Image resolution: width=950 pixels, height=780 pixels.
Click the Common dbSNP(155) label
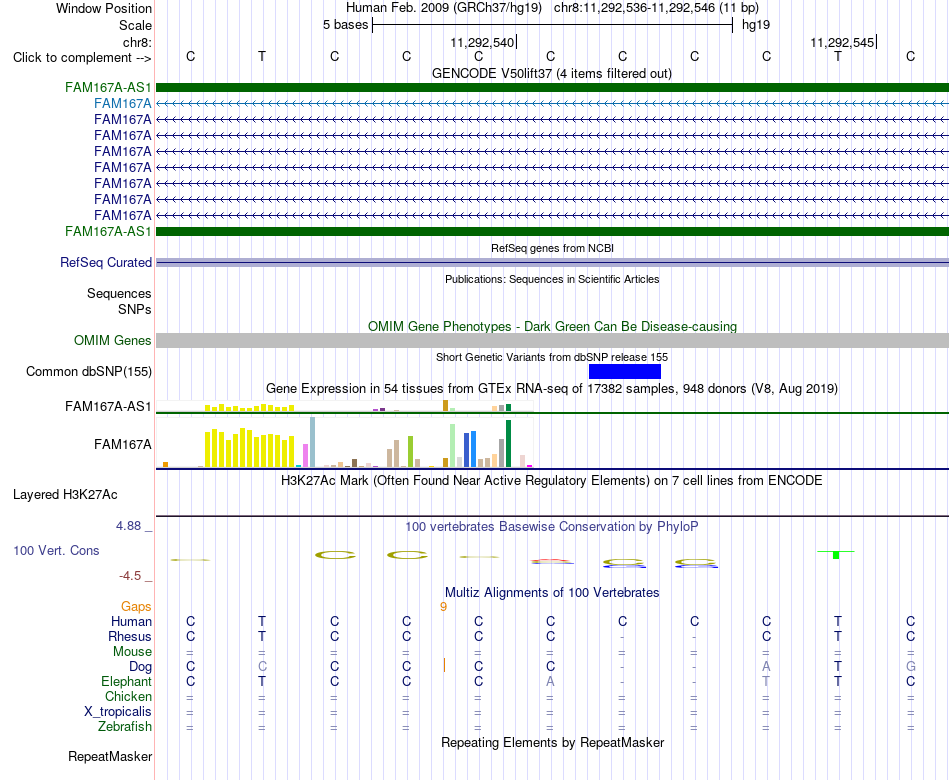(88, 372)
